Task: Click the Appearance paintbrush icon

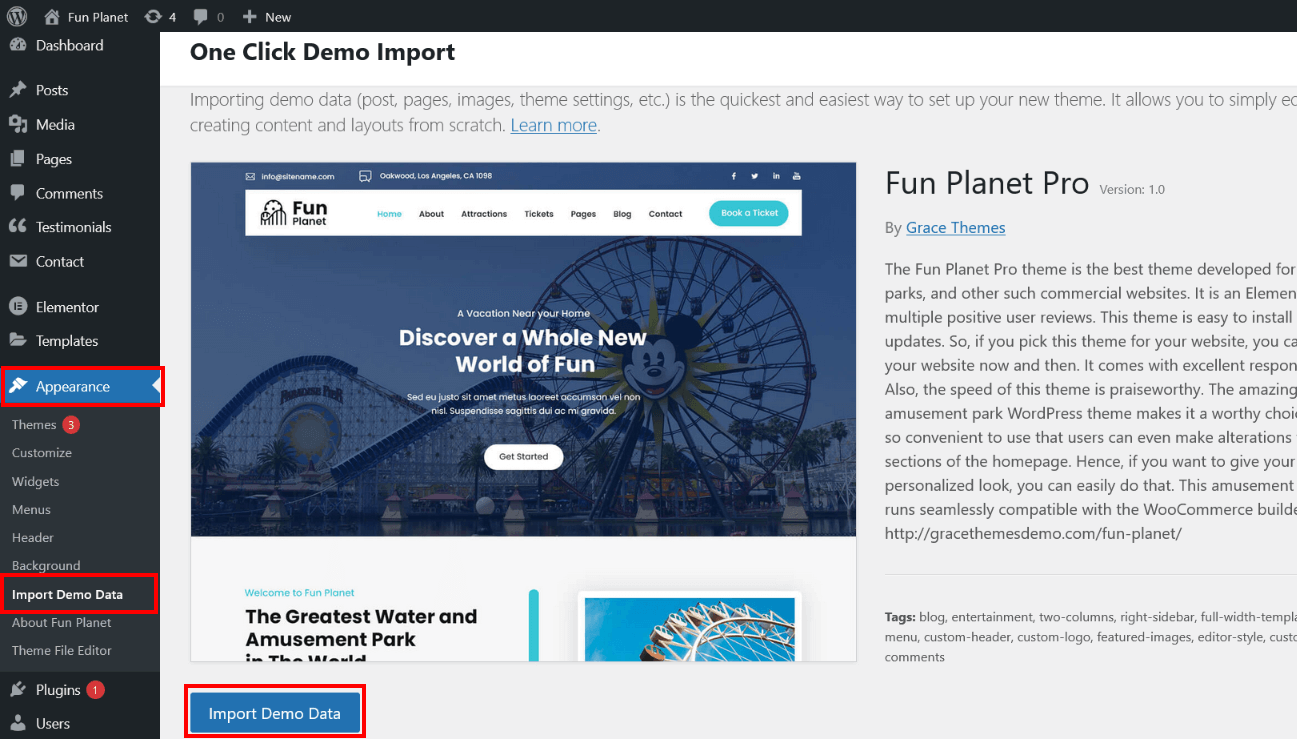Action: 18,387
